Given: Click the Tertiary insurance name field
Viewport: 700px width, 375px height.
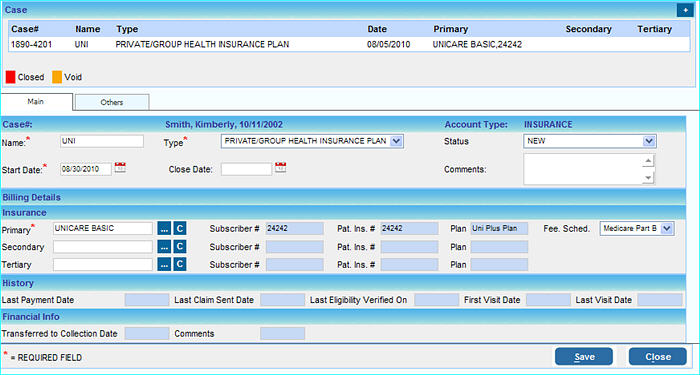Looking at the screenshot, I should click(103, 264).
